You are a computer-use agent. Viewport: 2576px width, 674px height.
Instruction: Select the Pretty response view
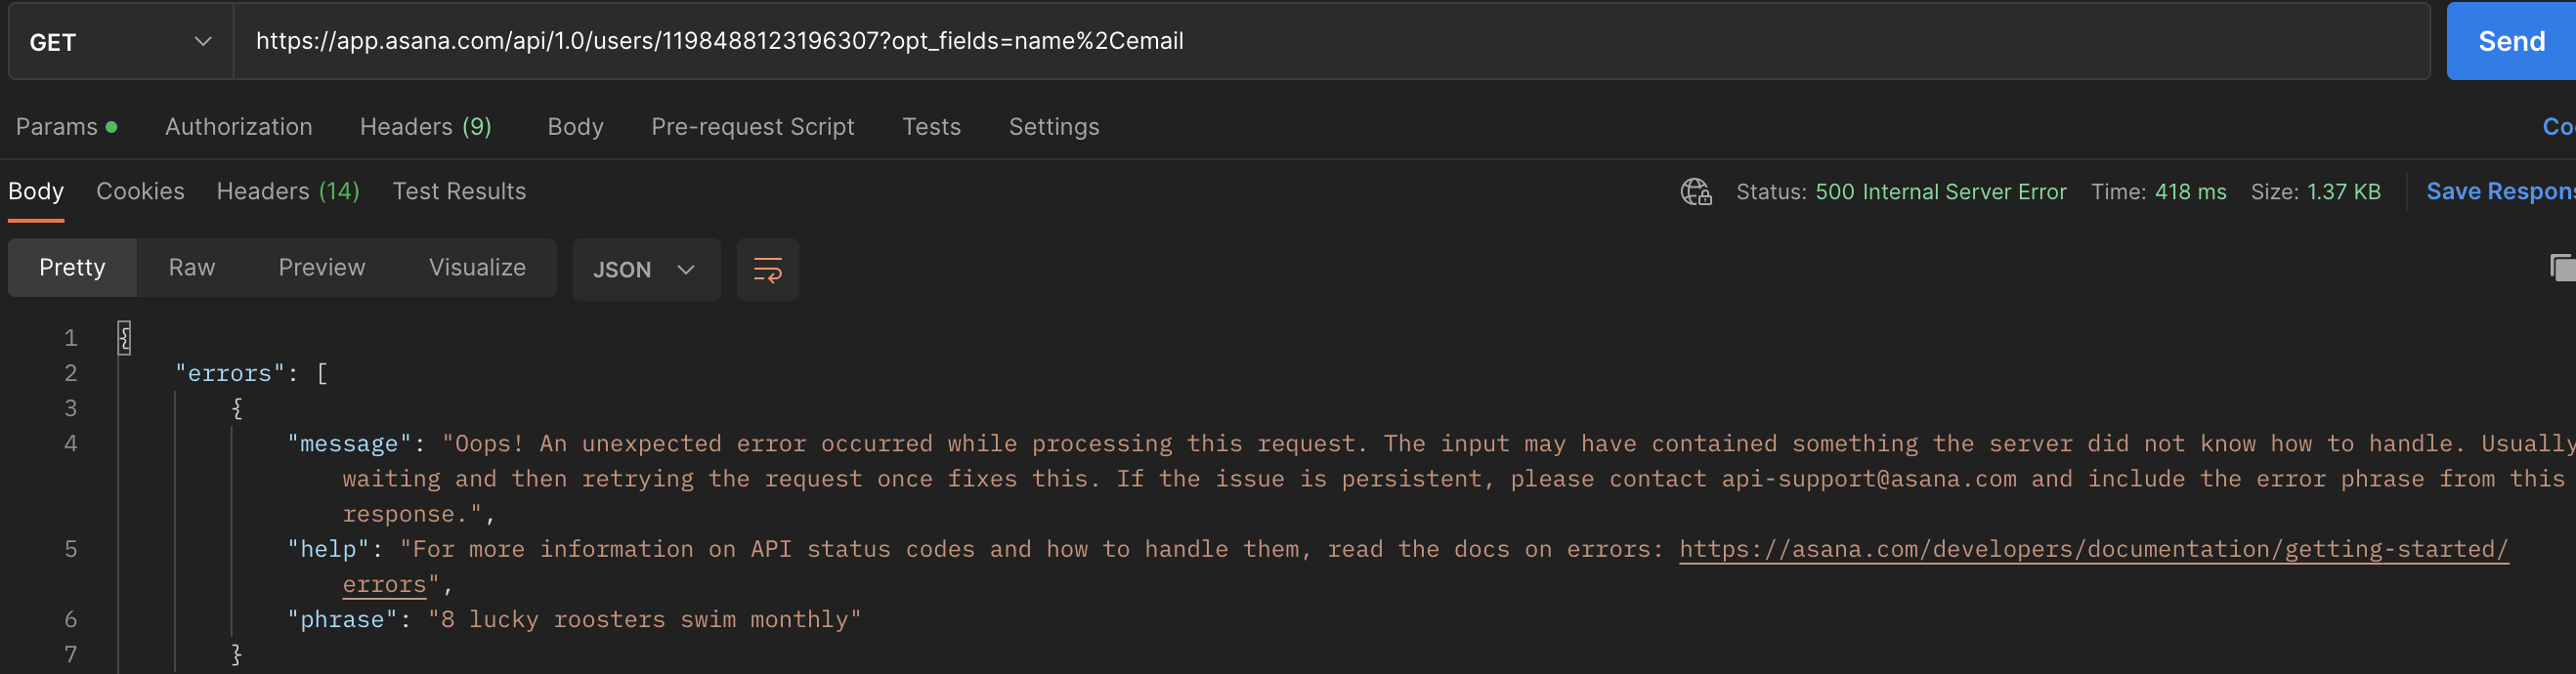[72, 267]
